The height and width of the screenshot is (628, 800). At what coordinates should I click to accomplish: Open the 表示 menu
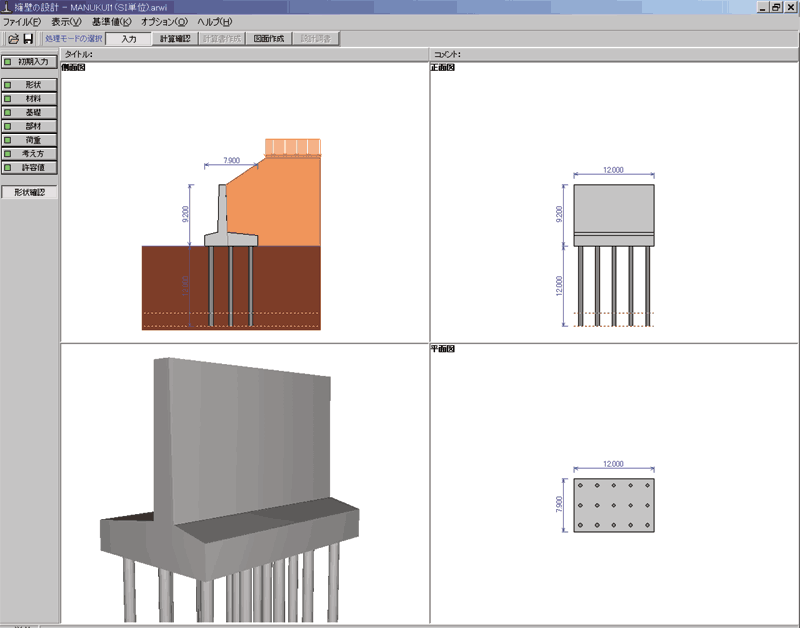click(66, 22)
